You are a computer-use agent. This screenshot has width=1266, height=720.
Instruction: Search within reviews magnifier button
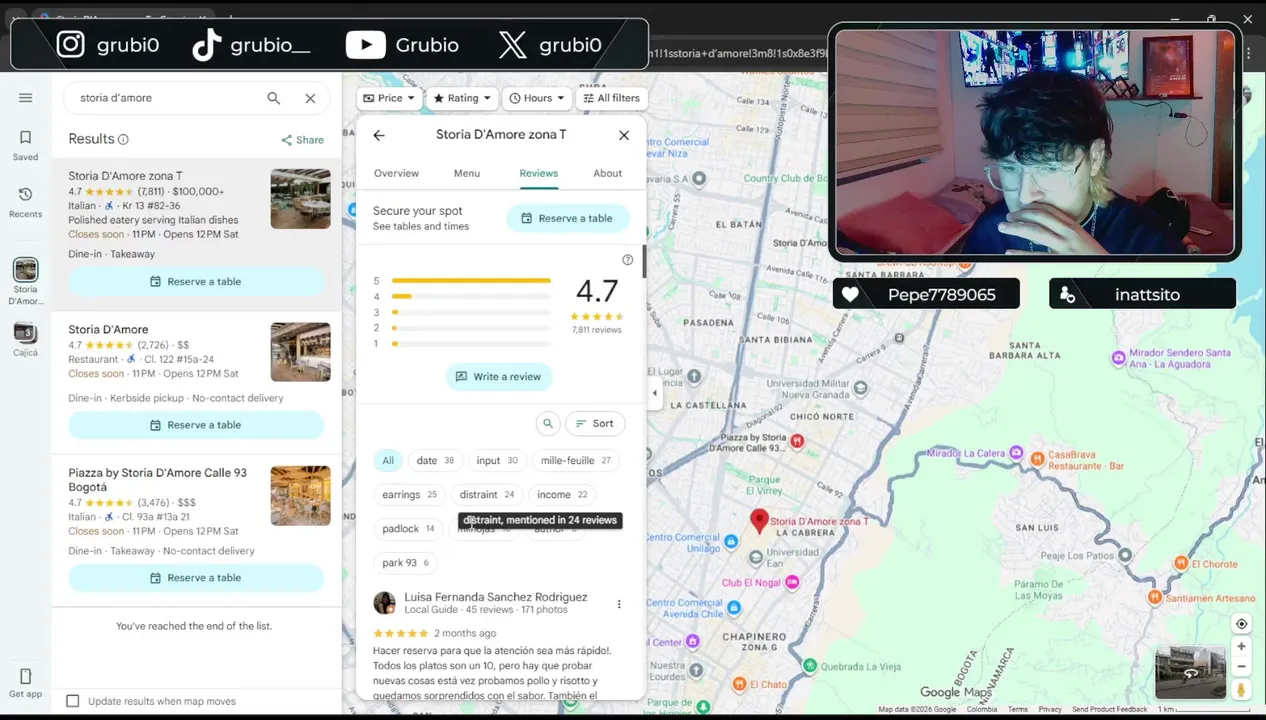[x=548, y=424]
